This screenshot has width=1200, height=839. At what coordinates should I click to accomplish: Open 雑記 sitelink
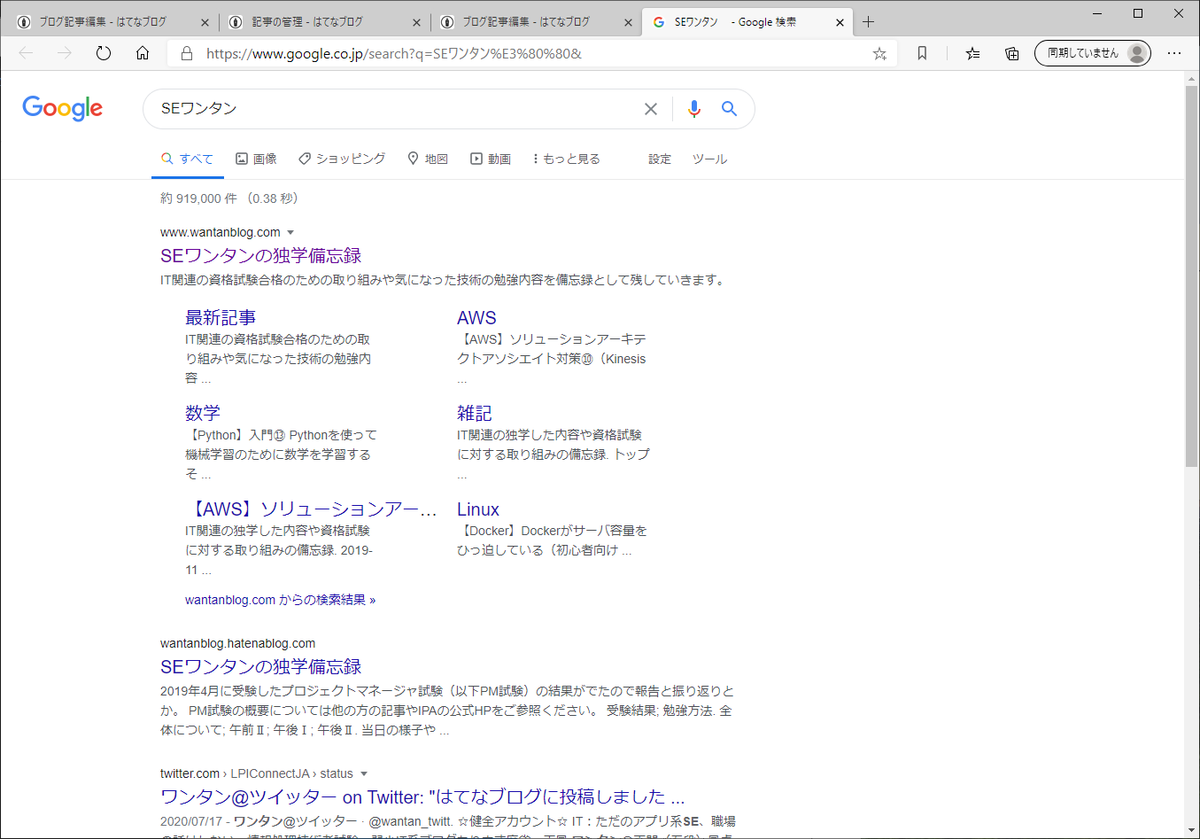coord(474,413)
